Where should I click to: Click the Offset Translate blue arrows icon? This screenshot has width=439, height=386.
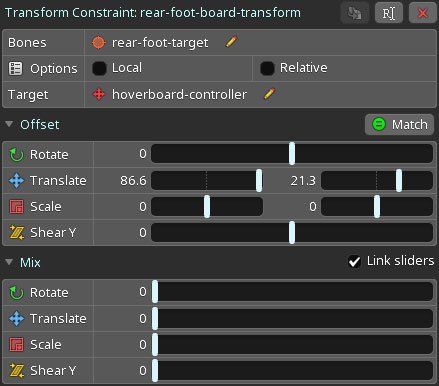(x=16, y=180)
